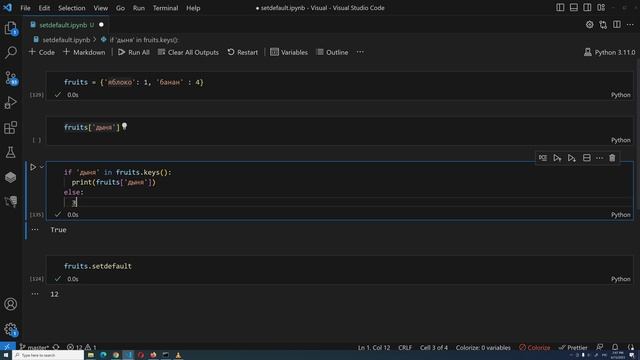The width and height of the screenshot is (640, 360).
Task: Open the Selection menu
Action: pos(71,8)
